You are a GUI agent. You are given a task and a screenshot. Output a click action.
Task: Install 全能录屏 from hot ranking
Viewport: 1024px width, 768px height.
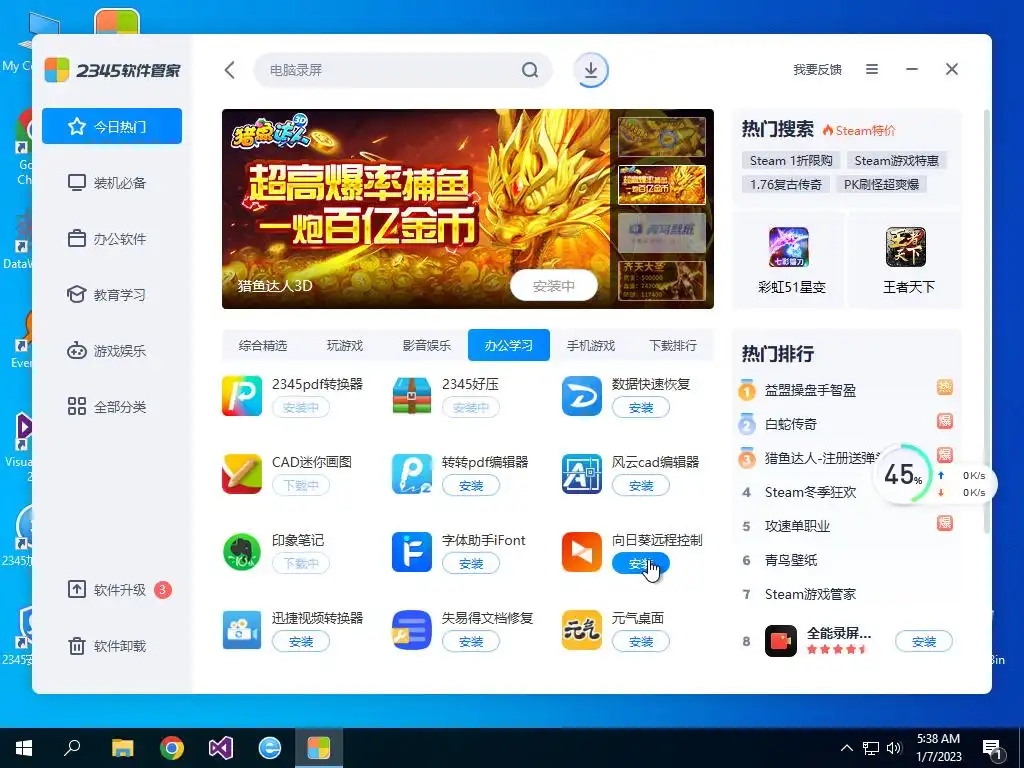coord(923,641)
